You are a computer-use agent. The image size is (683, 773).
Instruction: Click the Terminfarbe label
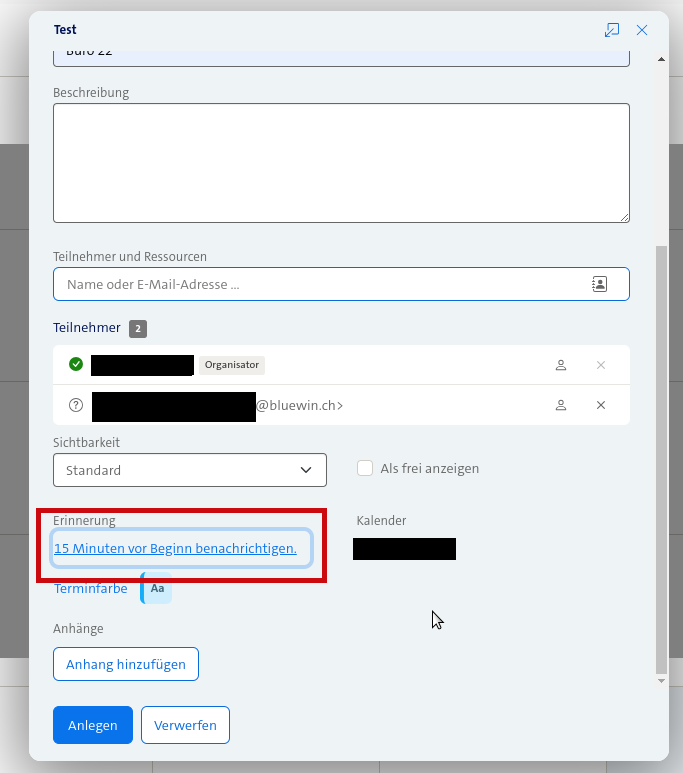[x=90, y=589]
